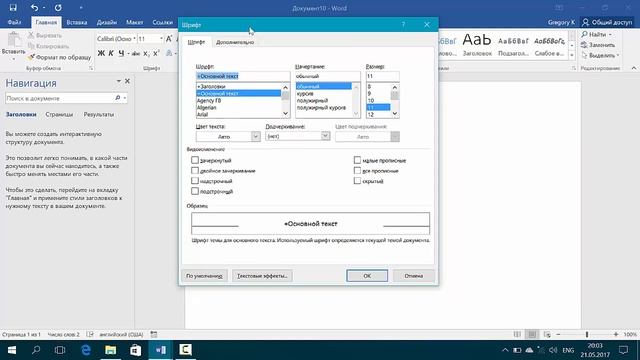640x360 pixels.
Task: Switch to Print Layout view in status bar
Action: pyautogui.click(x=532, y=334)
